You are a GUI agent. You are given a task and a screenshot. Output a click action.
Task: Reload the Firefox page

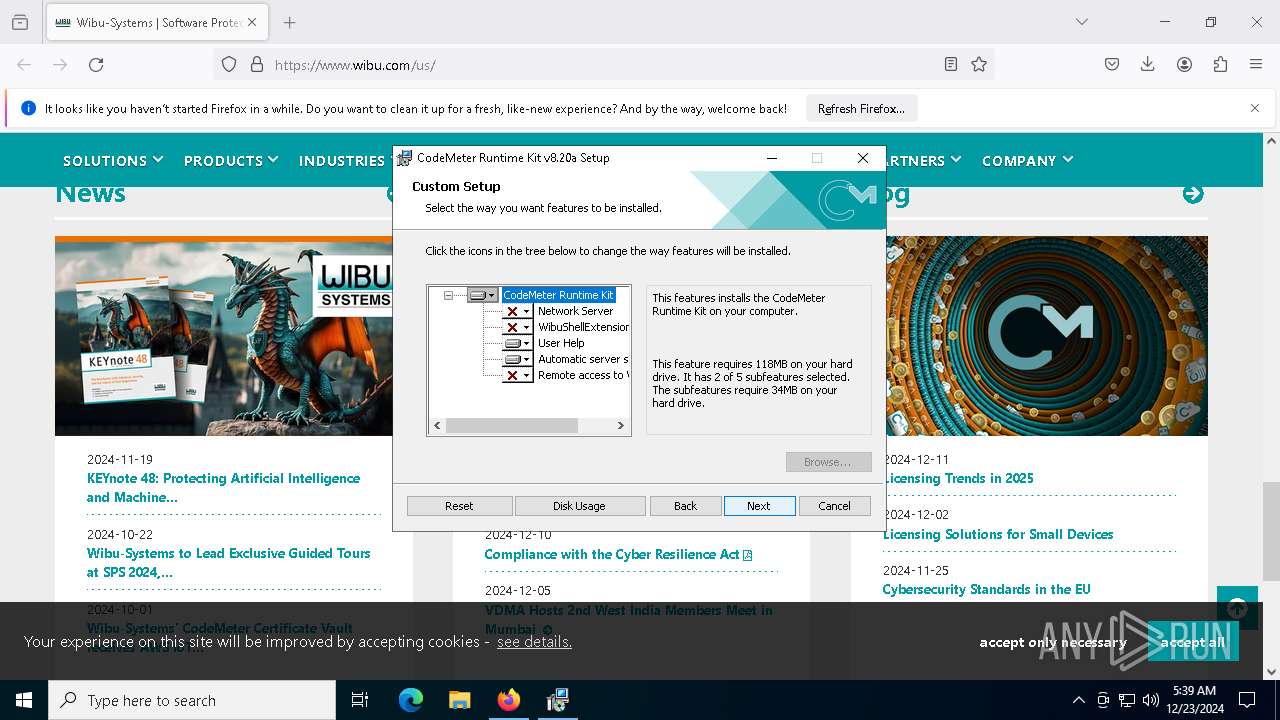[96, 64]
